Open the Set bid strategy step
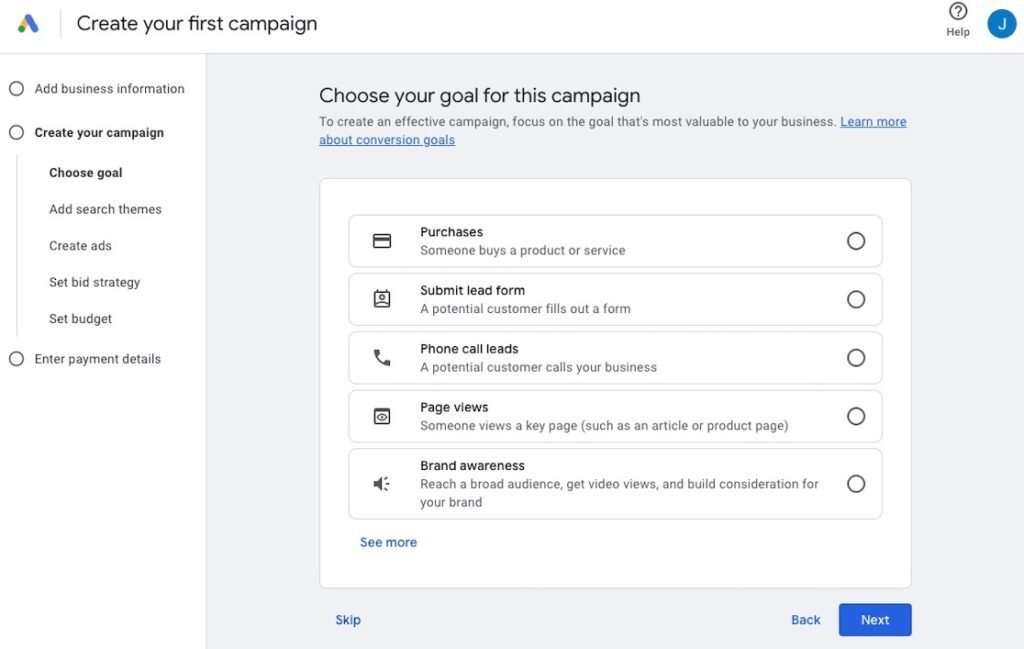The image size is (1024, 649). point(94,282)
